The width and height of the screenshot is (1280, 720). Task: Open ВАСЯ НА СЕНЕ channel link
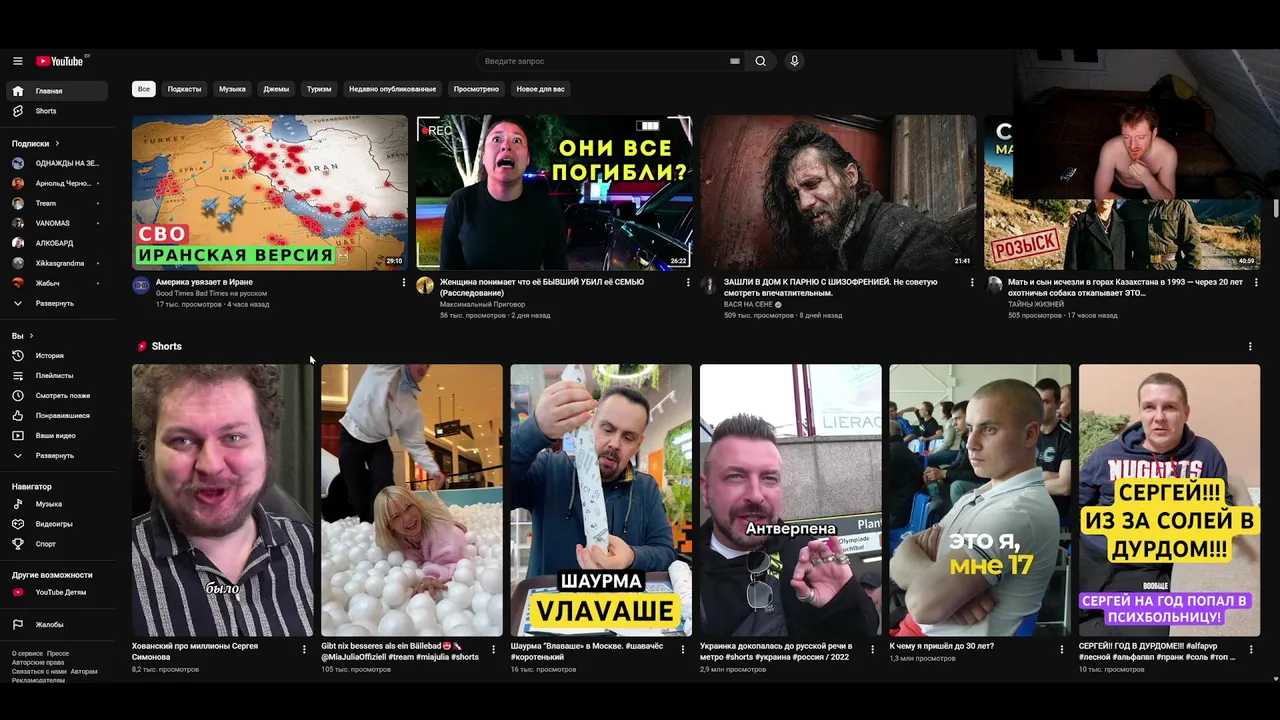click(x=749, y=304)
